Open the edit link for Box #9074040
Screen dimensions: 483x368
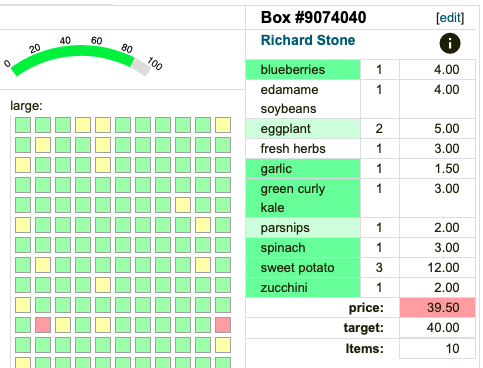pos(450,18)
